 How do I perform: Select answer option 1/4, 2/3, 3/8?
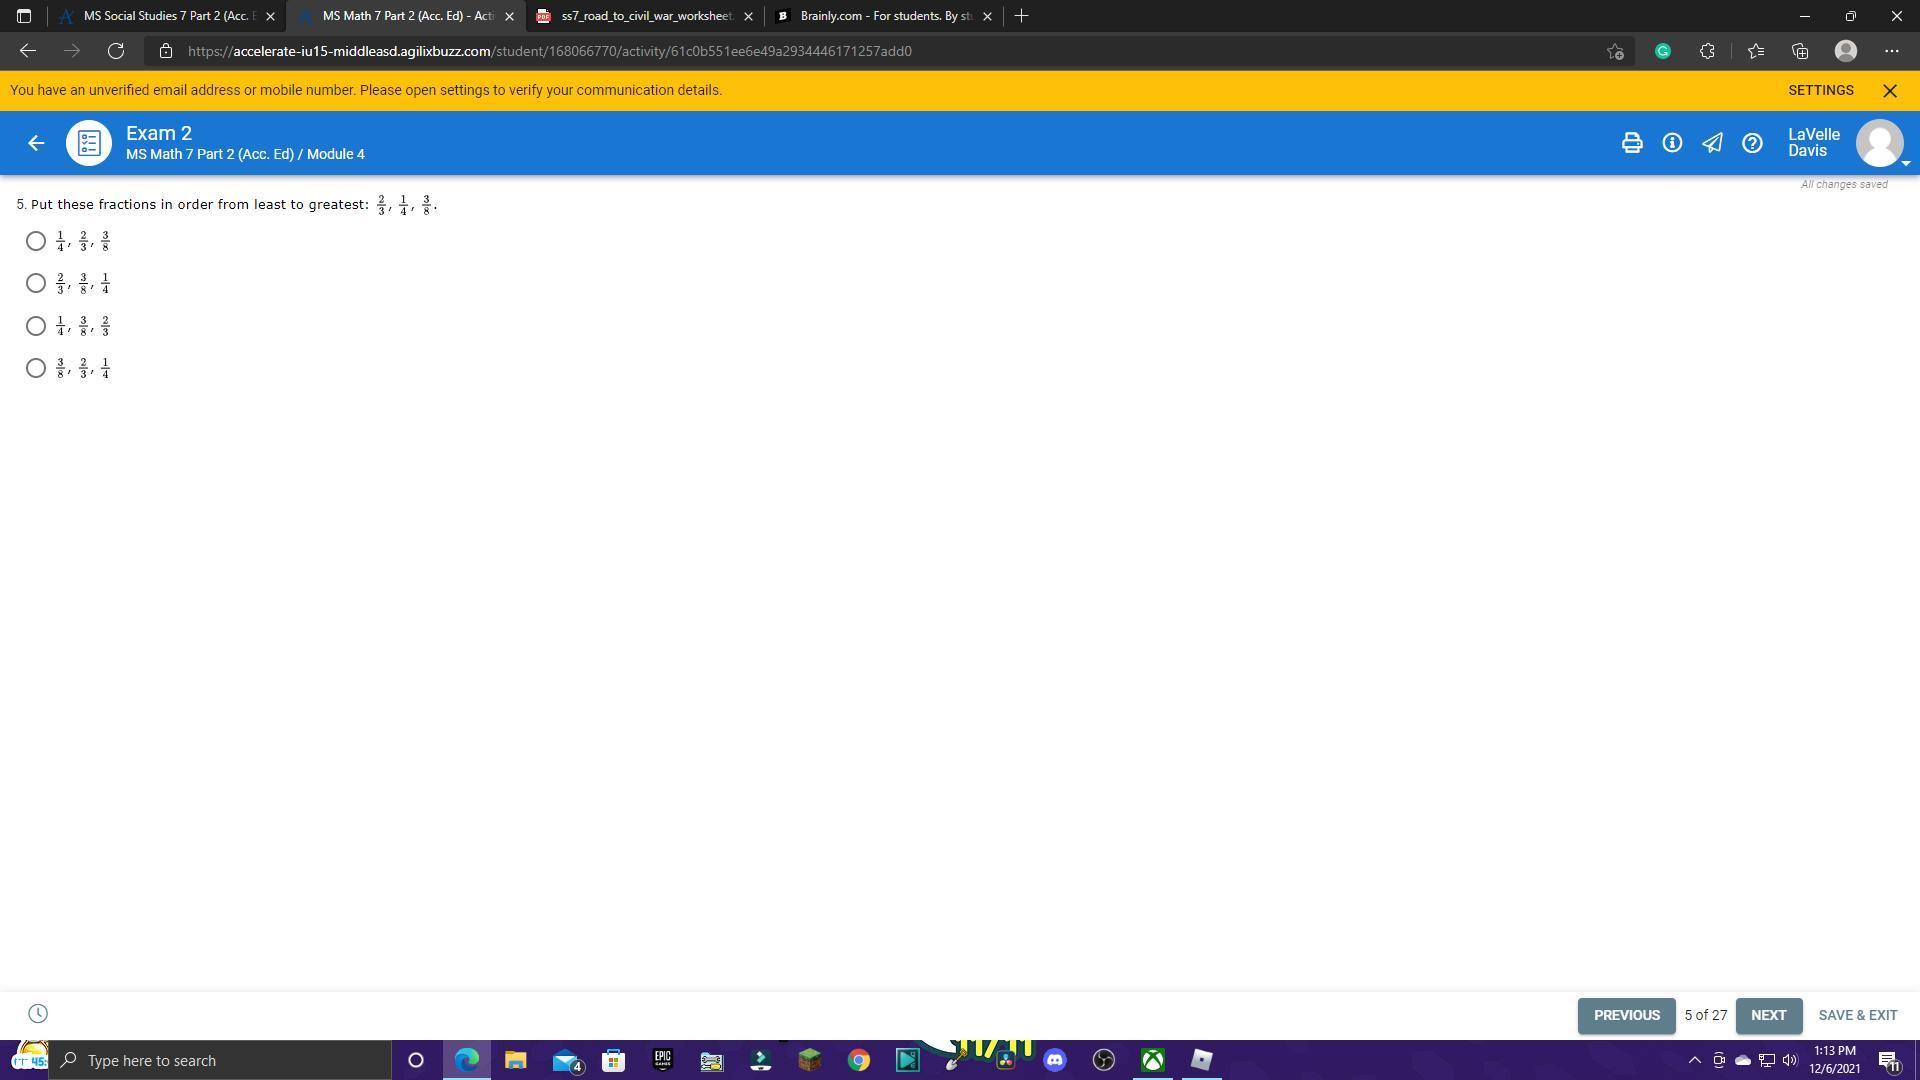[36, 241]
